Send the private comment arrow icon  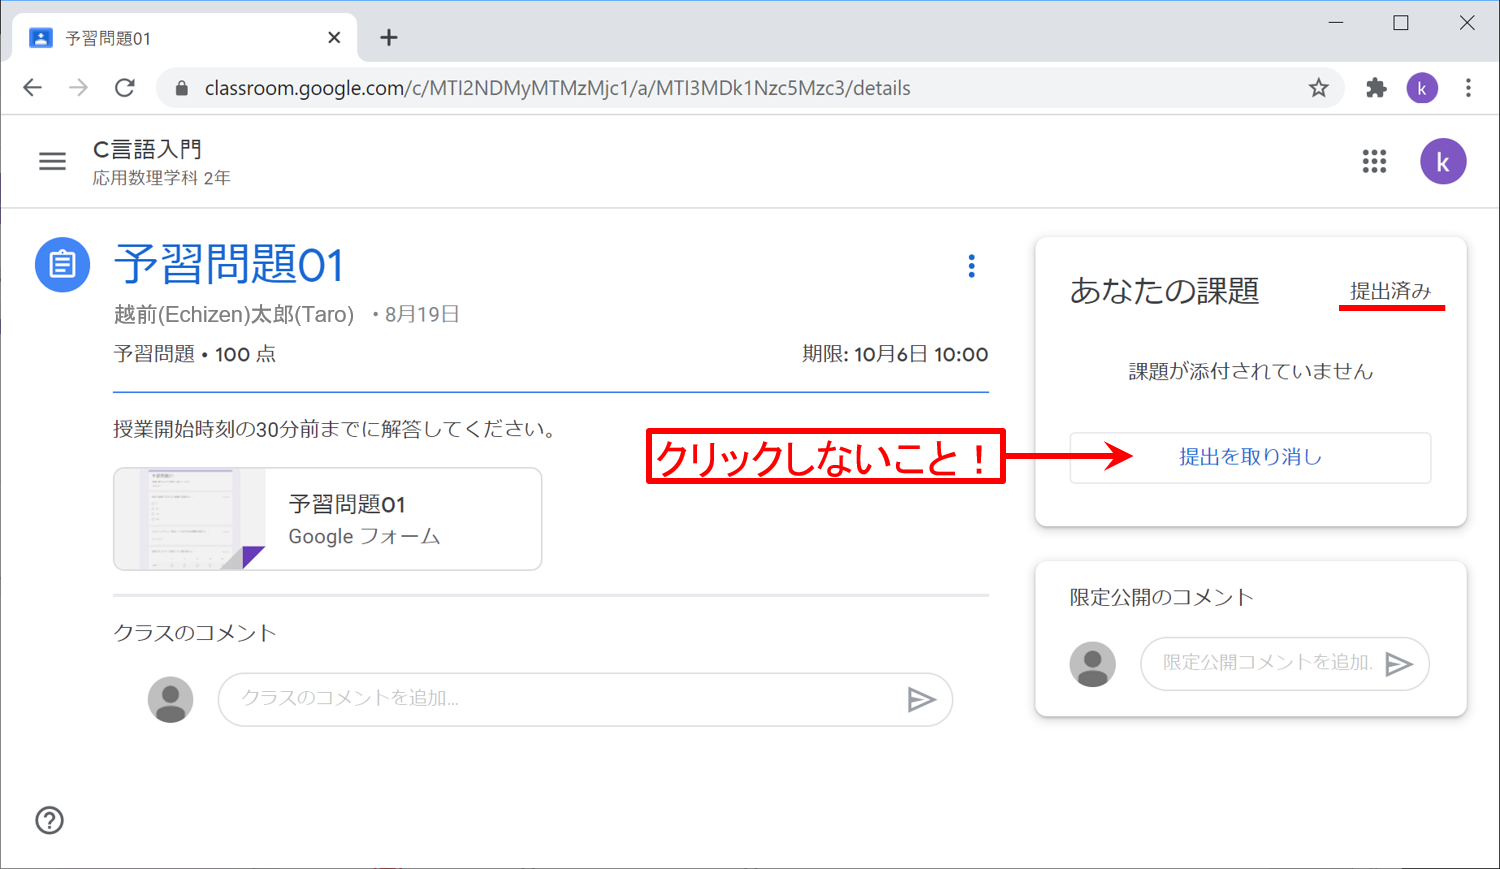coord(1399,664)
